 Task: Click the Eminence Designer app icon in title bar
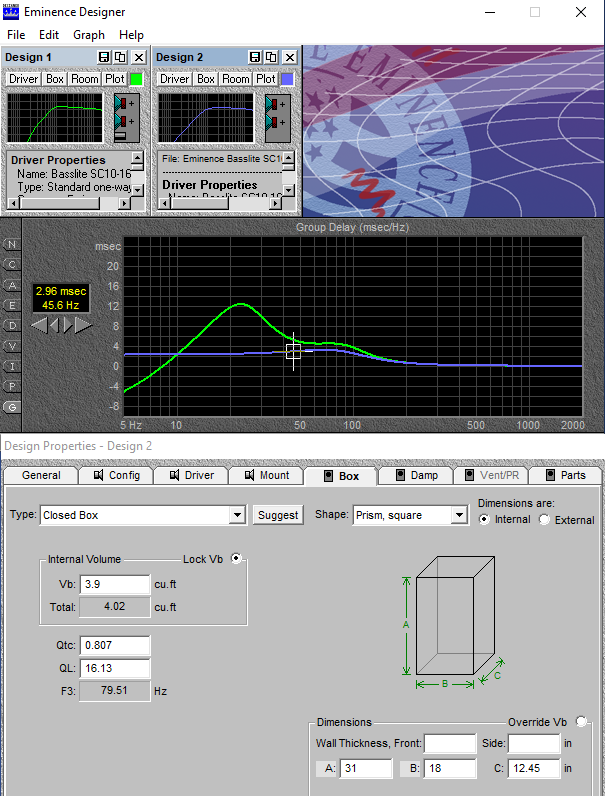click(11, 12)
